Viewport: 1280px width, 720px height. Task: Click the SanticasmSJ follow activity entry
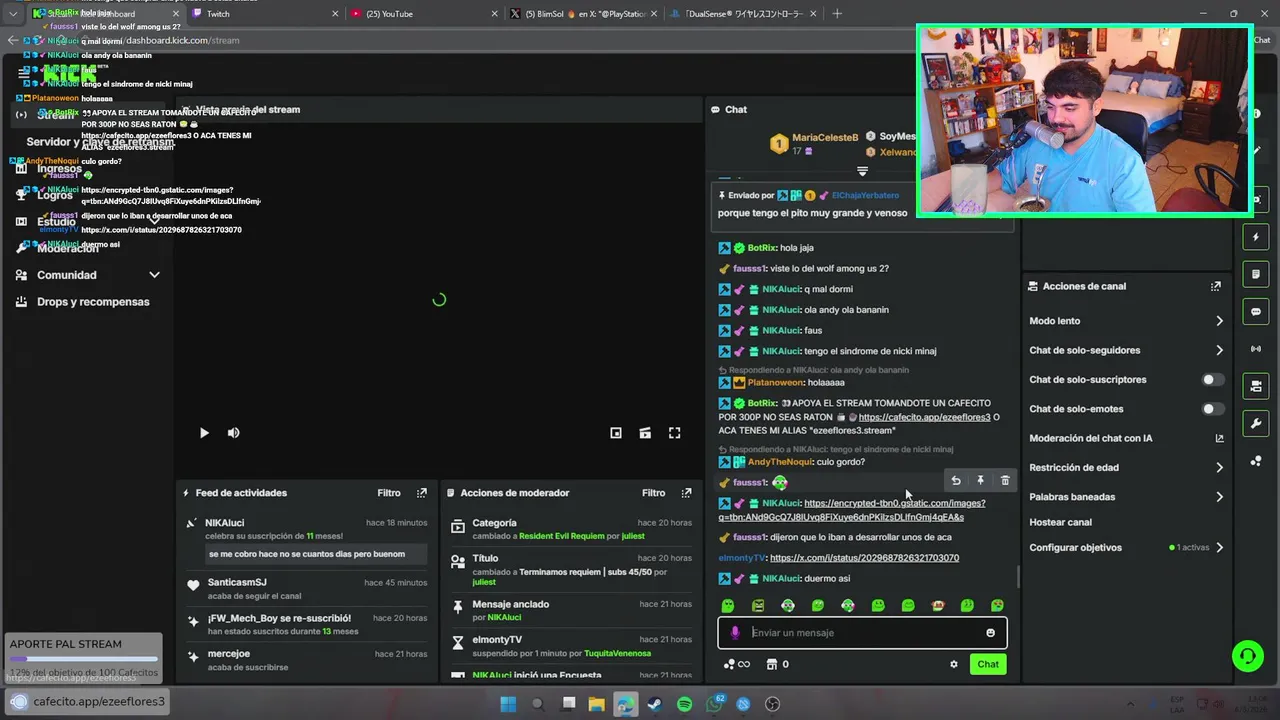point(306,589)
